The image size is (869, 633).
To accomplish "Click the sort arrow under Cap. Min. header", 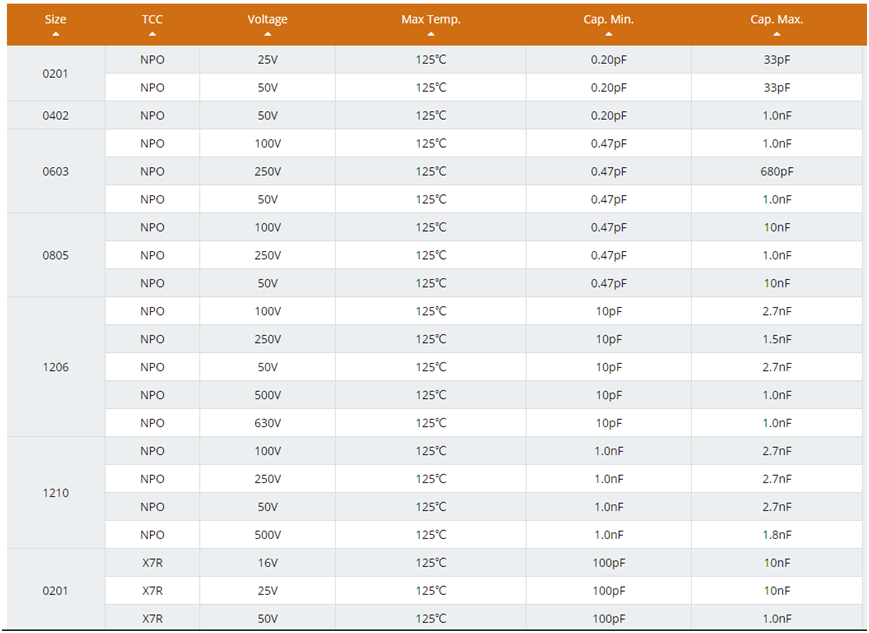I will click(x=608, y=34).
